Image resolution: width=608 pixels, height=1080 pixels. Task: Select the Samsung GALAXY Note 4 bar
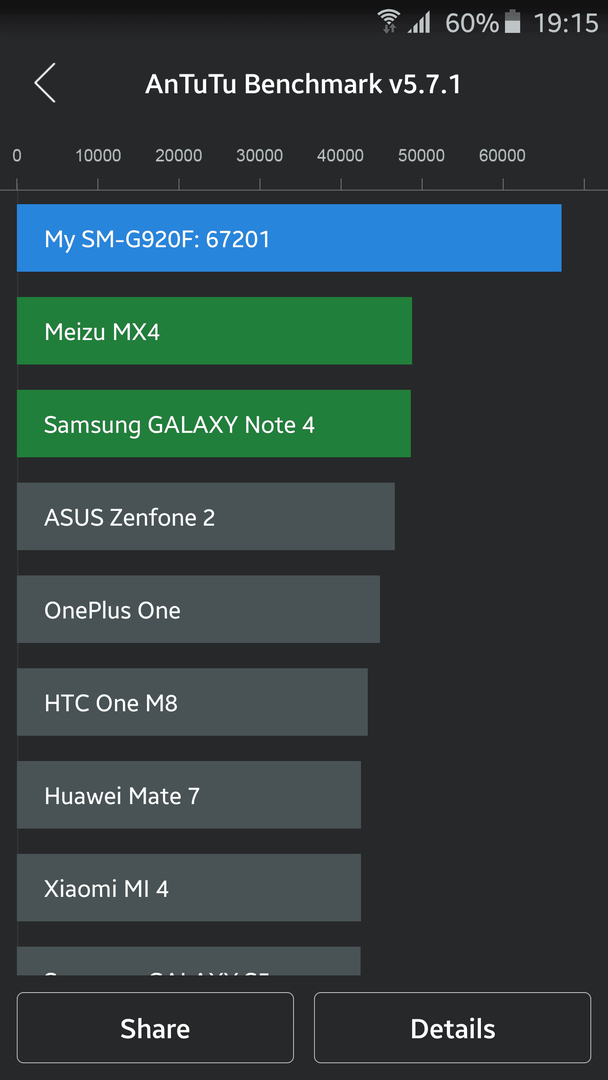click(x=213, y=424)
